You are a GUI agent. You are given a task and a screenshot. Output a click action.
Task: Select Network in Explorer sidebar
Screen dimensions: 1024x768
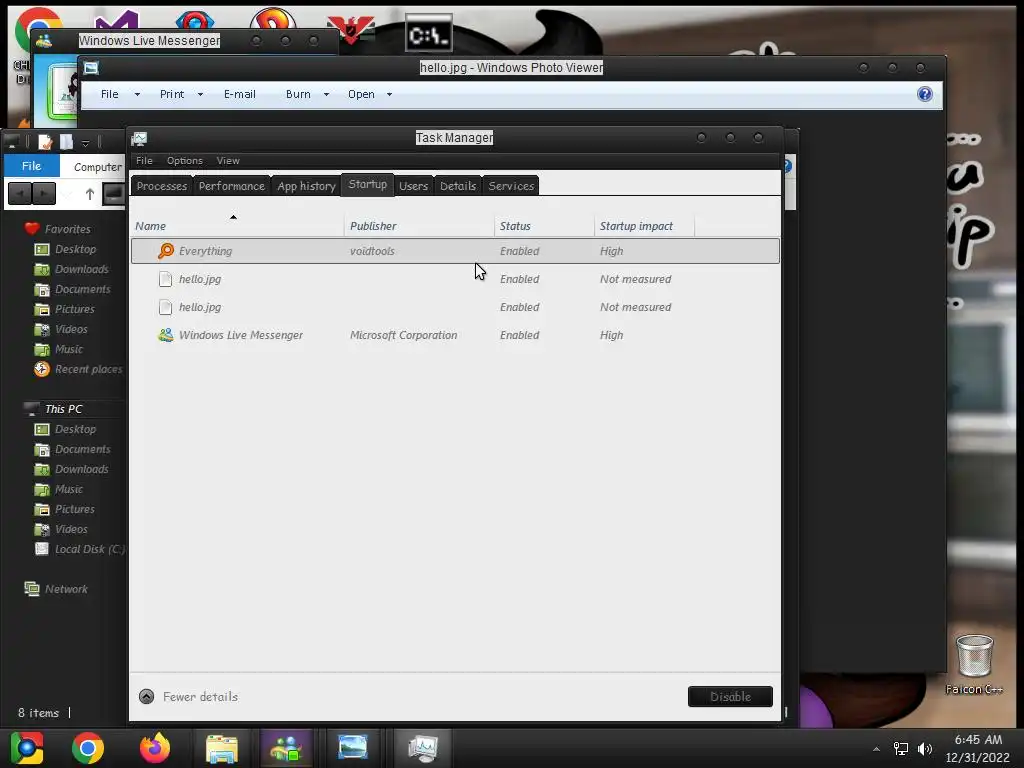pos(56,589)
